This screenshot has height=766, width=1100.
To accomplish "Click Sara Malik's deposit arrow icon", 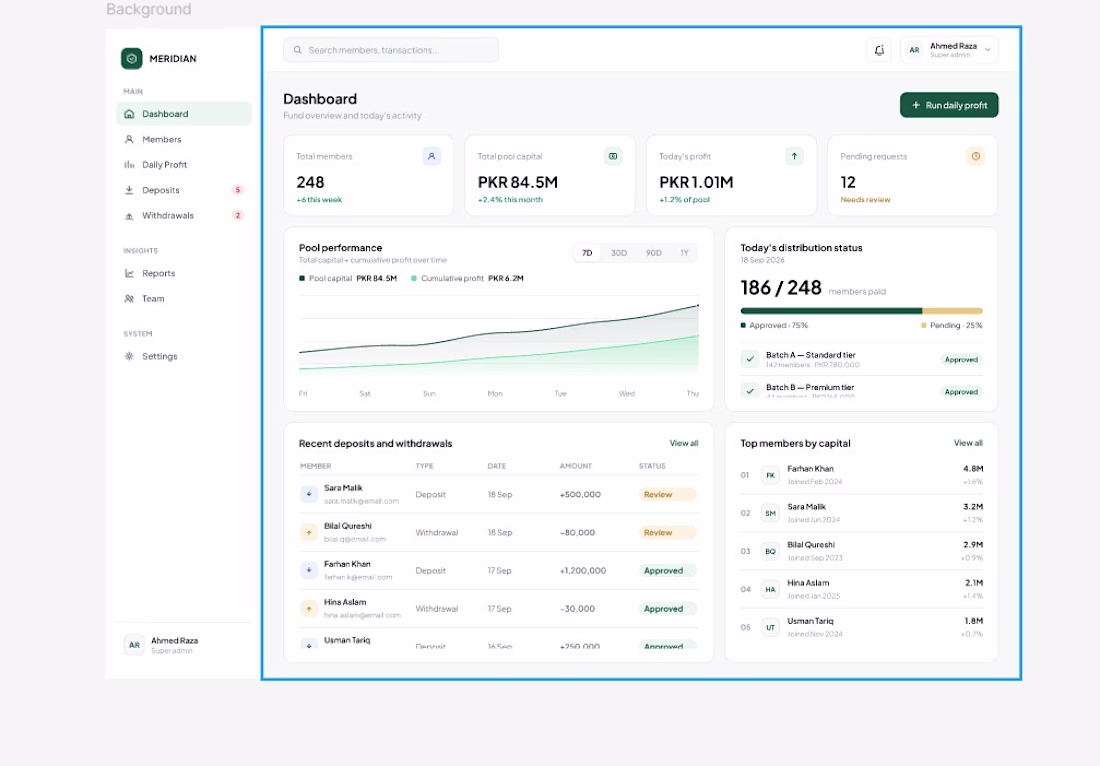I will [309, 494].
